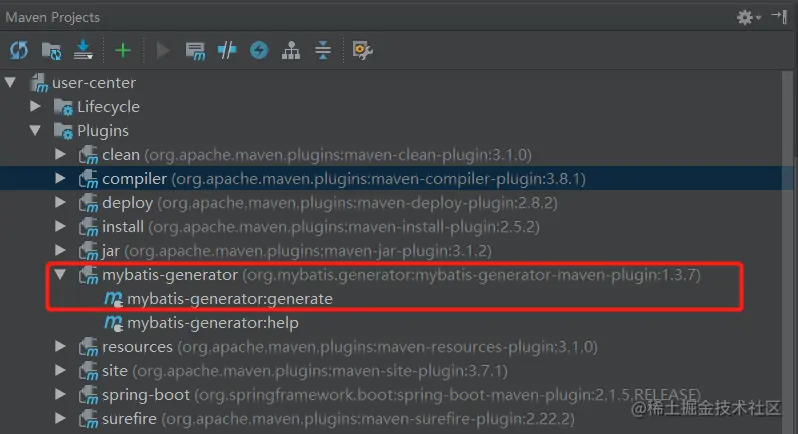Image resolution: width=798 pixels, height=434 pixels.
Task: Add Maven project with plus icon
Action: coord(123,50)
